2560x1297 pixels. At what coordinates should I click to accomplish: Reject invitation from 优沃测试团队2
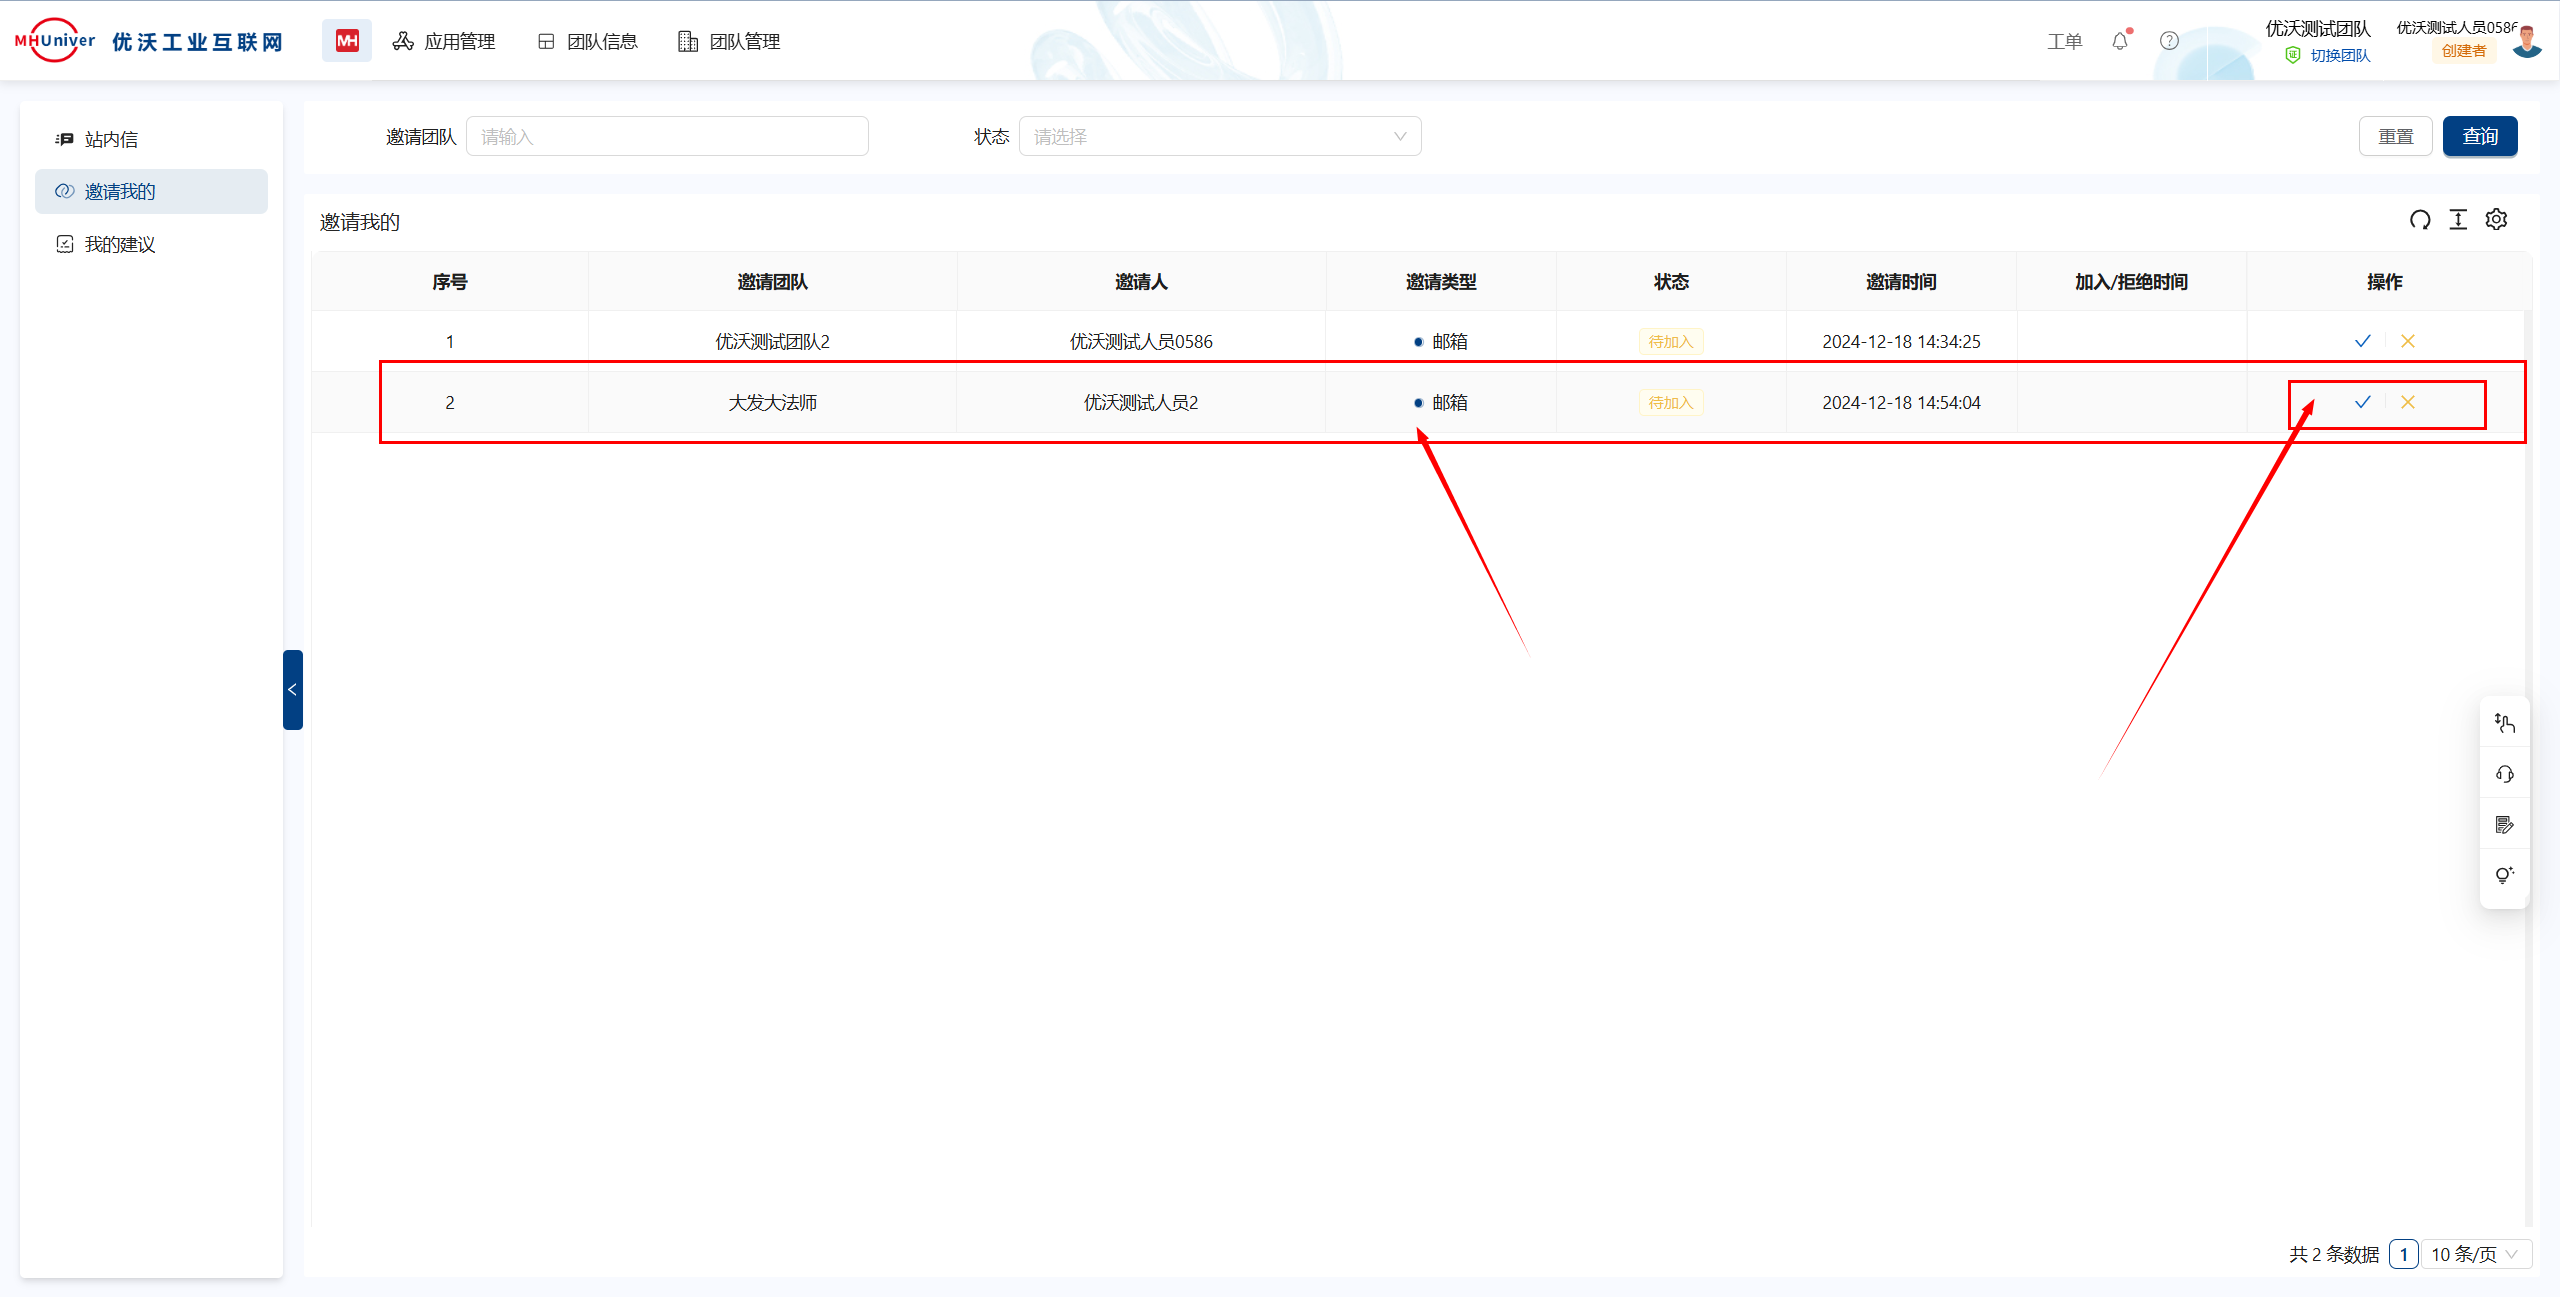[x=2408, y=341]
